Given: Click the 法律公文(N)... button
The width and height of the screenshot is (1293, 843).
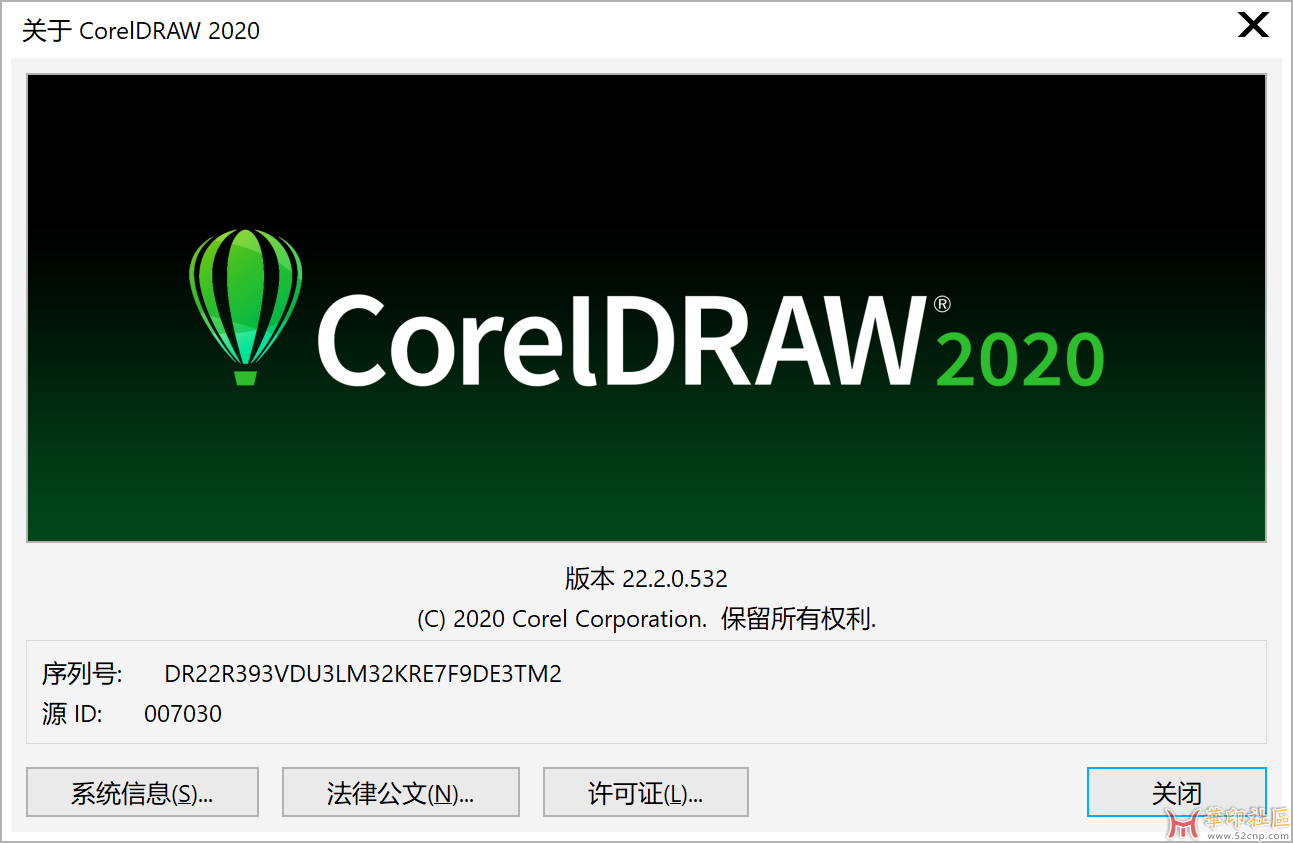Looking at the screenshot, I should click(x=401, y=793).
